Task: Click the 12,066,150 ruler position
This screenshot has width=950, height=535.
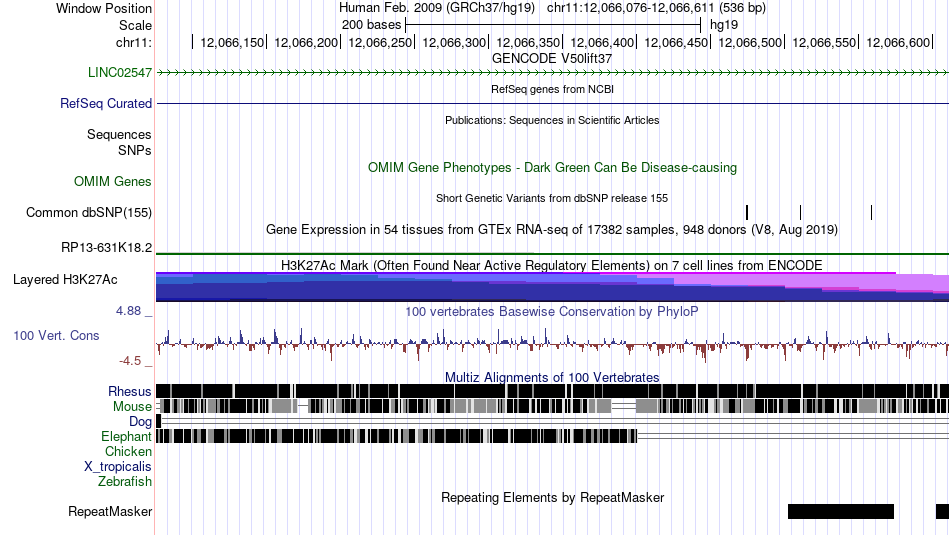Action: coord(232,42)
